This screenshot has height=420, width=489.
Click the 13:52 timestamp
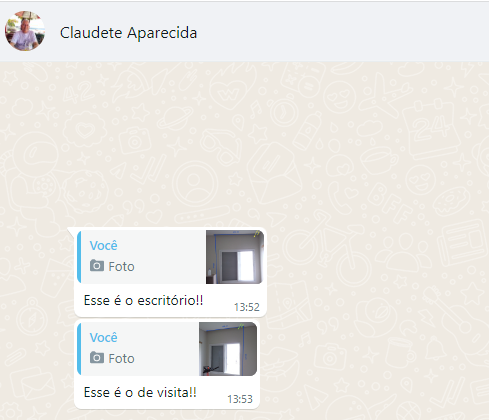[247, 307]
